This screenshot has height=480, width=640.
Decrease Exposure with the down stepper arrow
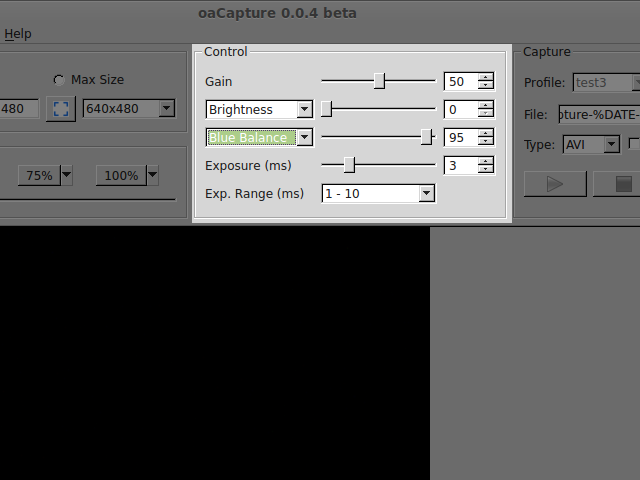pos(486,170)
